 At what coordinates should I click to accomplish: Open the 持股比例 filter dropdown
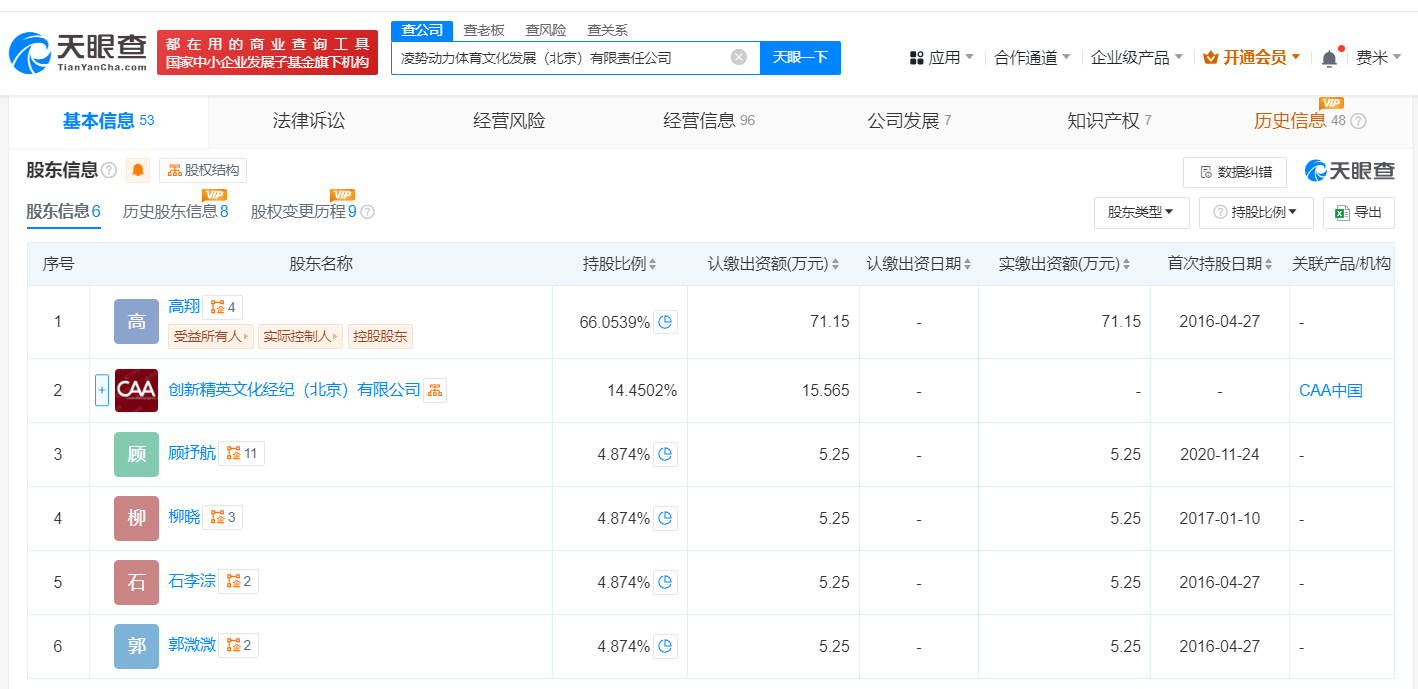point(1256,212)
